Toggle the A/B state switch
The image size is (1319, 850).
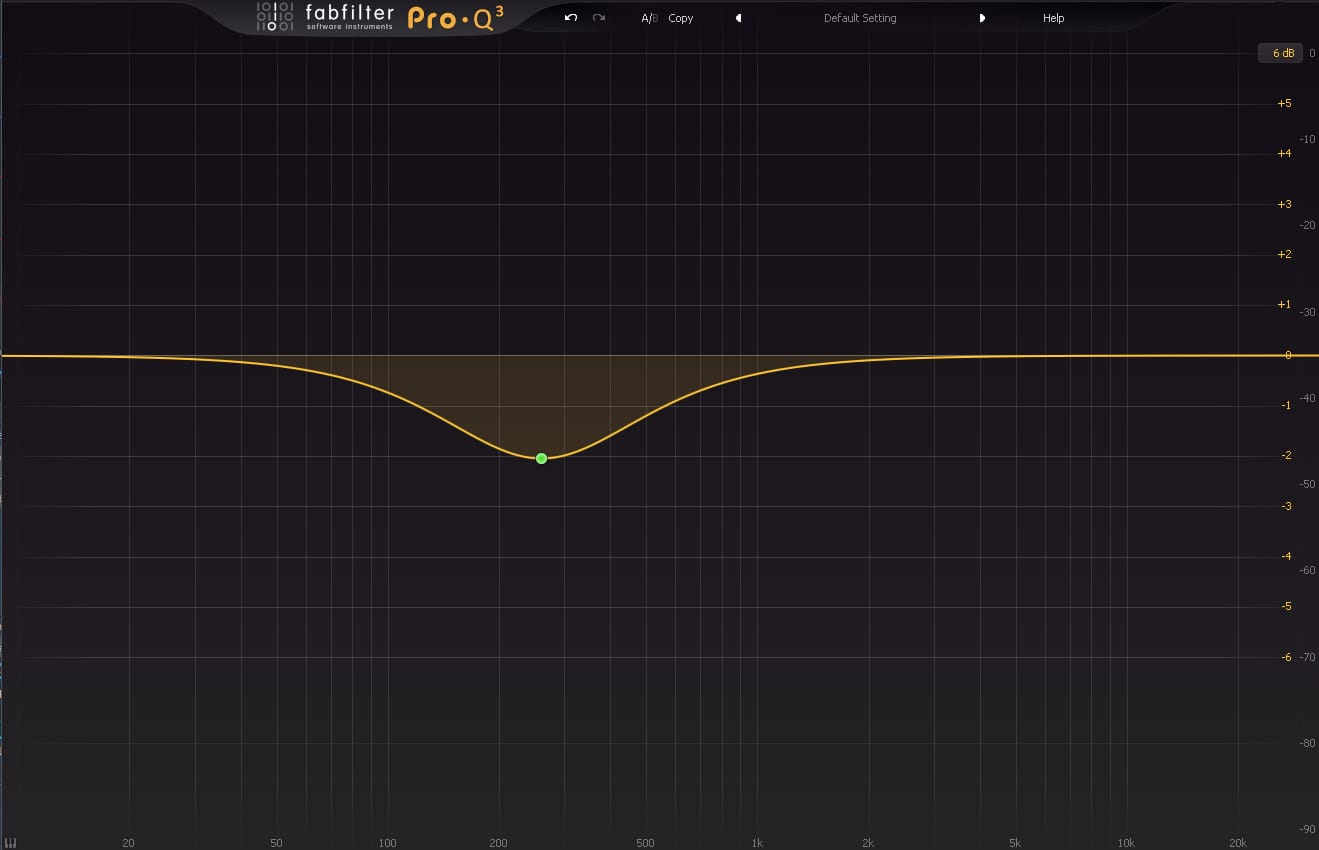click(x=649, y=18)
